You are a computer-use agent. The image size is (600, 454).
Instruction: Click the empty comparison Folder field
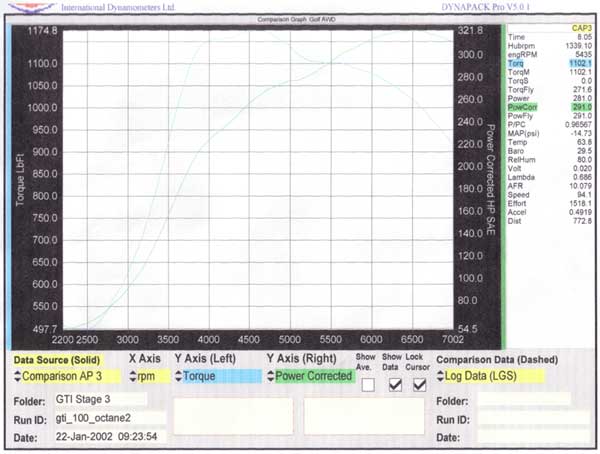click(x=524, y=399)
